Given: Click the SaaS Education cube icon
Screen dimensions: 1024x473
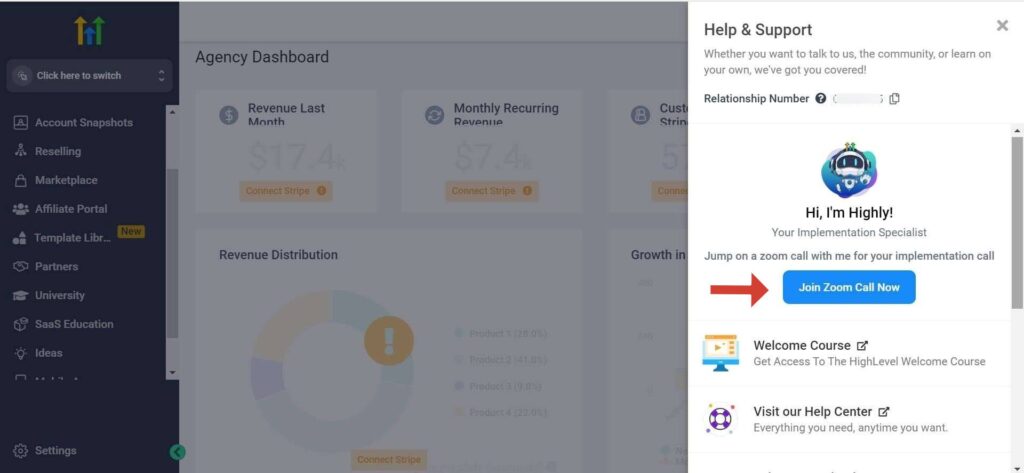Looking at the screenshot, I should [20, 325].
